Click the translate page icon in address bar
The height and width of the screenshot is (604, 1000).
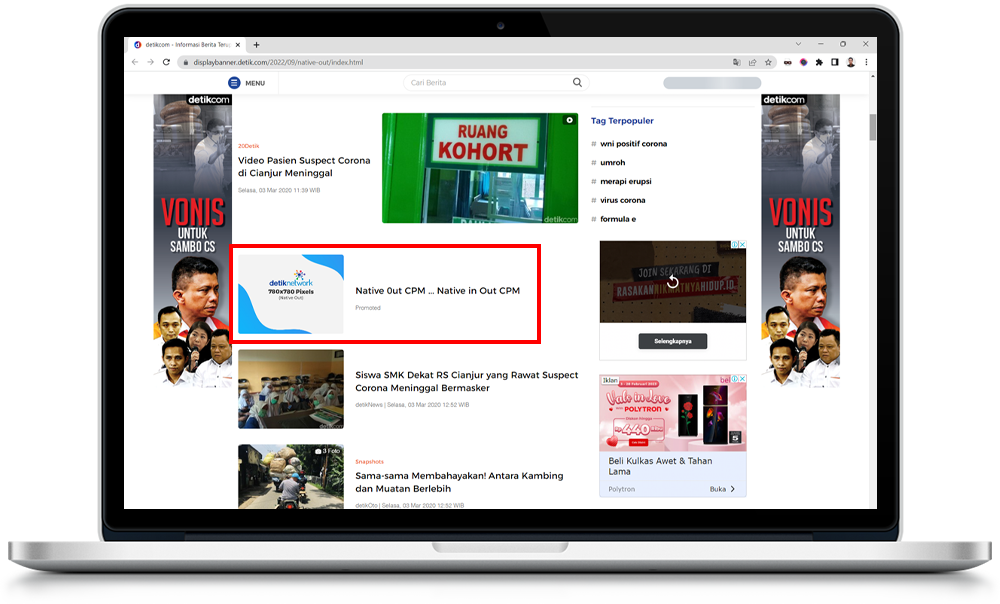point(737,62)
